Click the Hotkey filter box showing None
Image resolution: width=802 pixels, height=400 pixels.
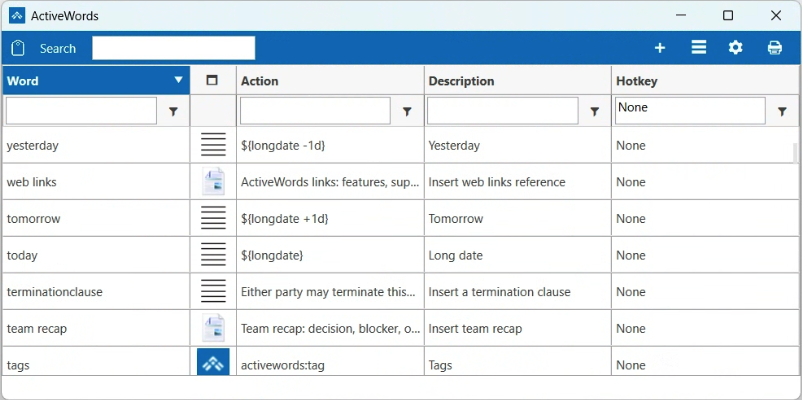coord(690,110)
